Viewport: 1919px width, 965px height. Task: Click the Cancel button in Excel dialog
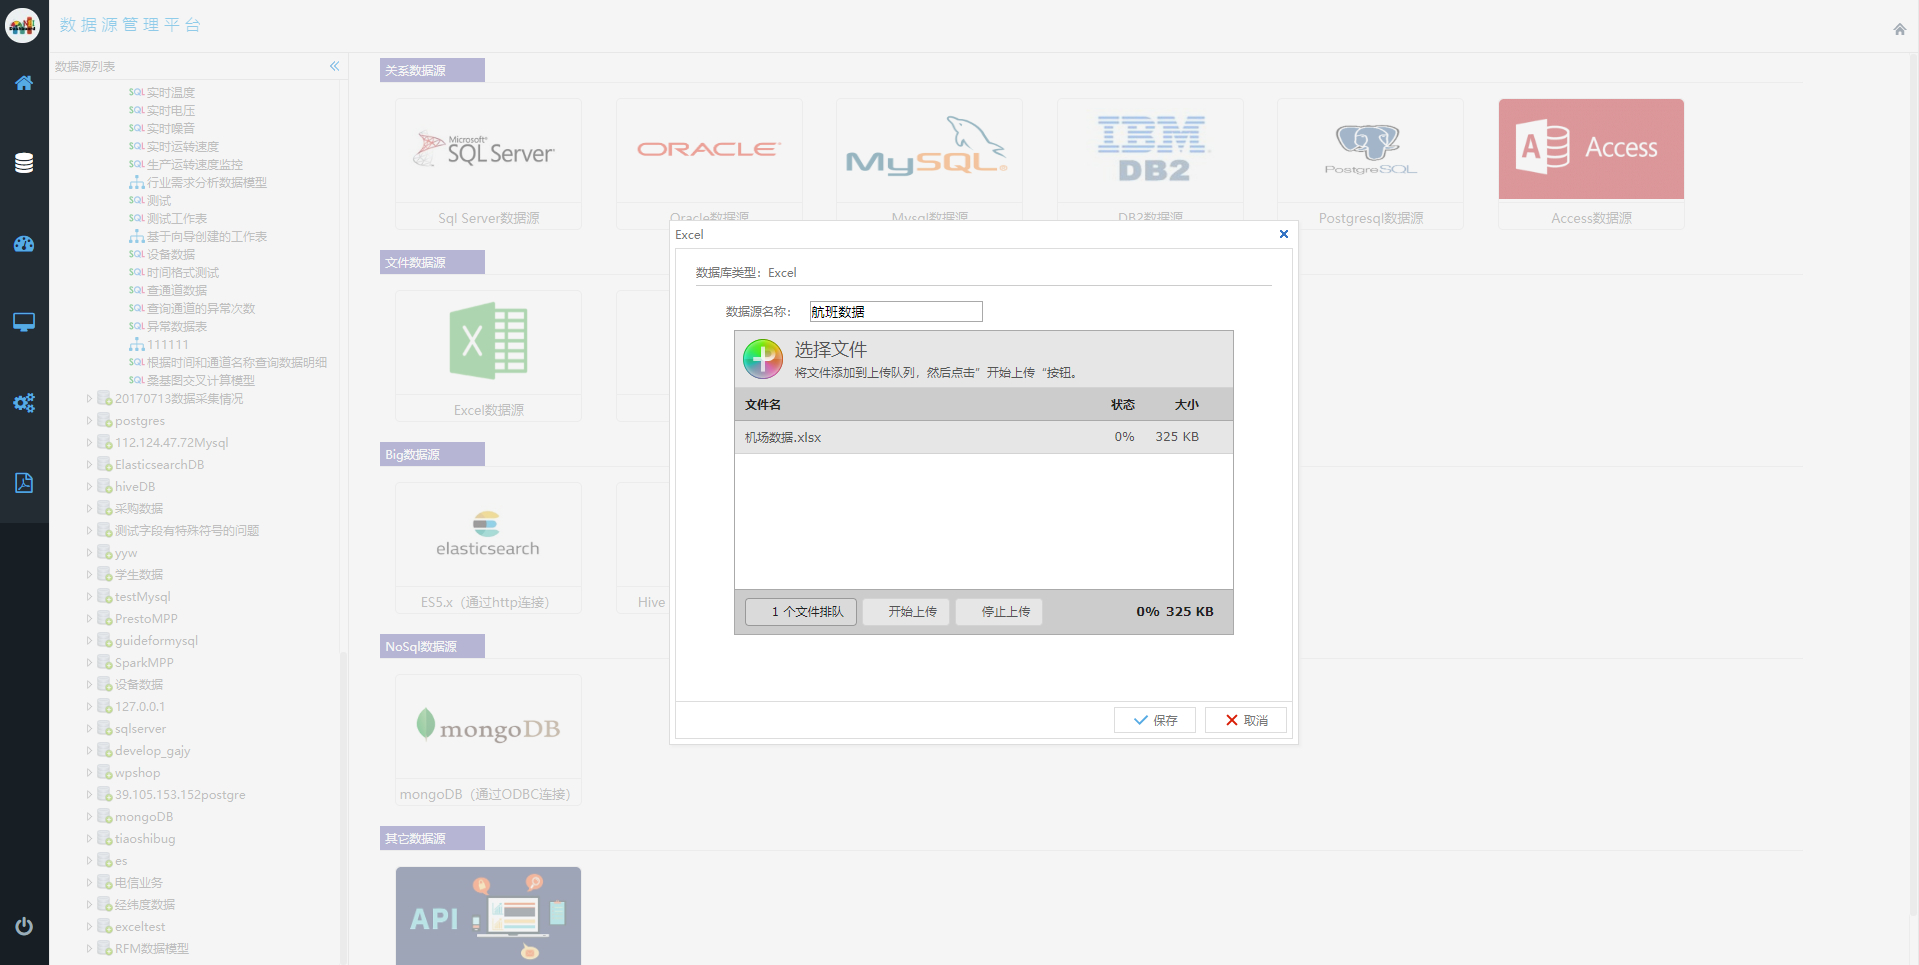click(1246, 720)
